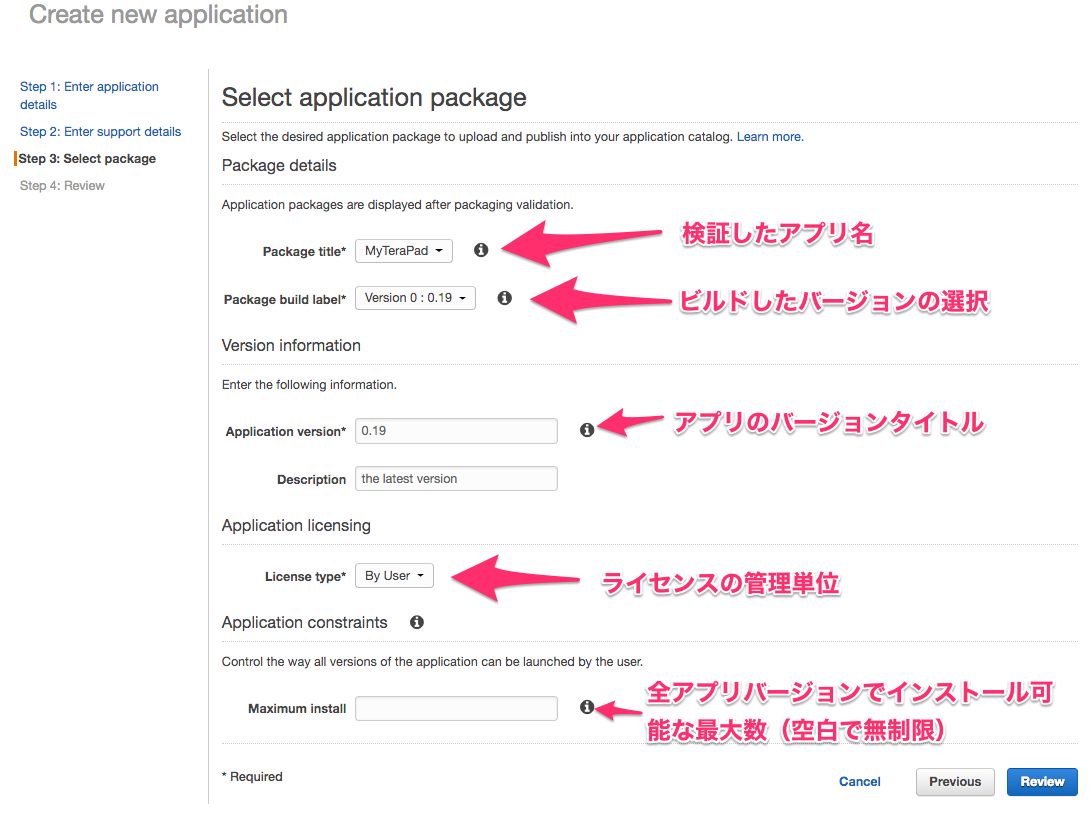1092x819 pixels.
Task: Click the Previous button
Action: (x=954, y=781)
